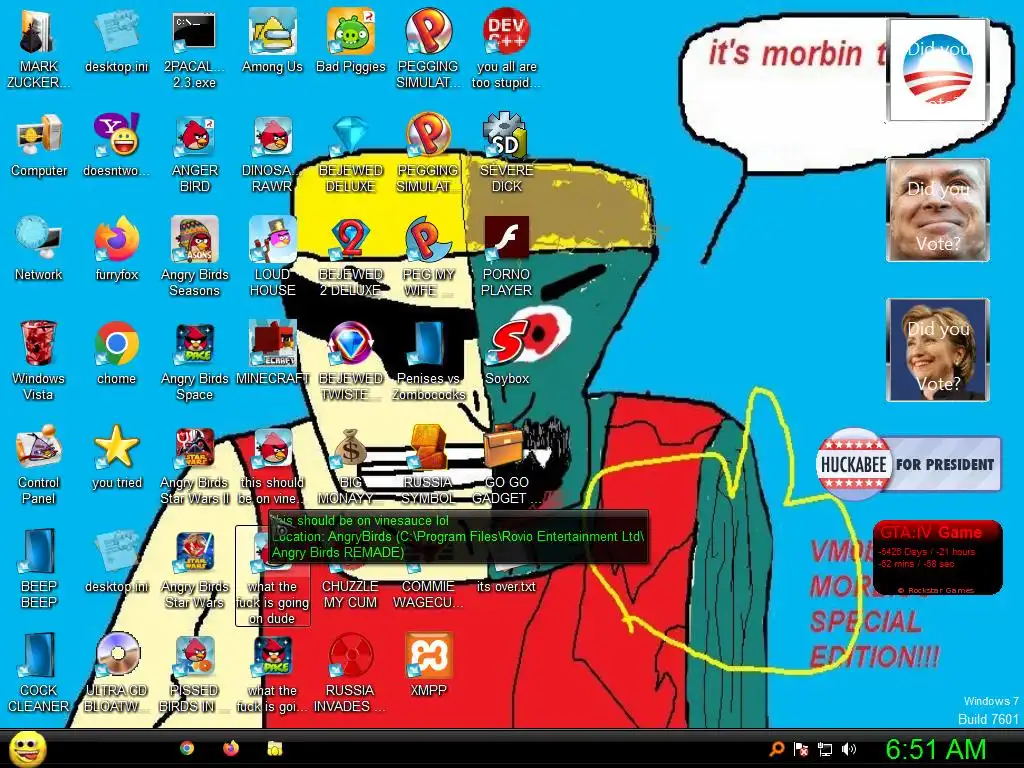Click the McCain 'Did you Vote?' gadget
The width and height of the screenshot is (1024, 768).
[938, 210]
